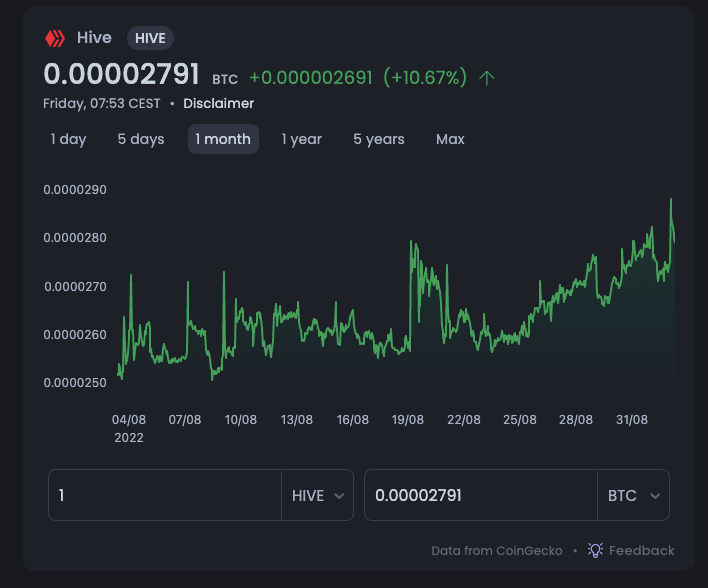The height and width of the screenshot is (588, 708).
Task: Click the 16/08 date label
Action: pyautogui.click(x=353, y=420)
